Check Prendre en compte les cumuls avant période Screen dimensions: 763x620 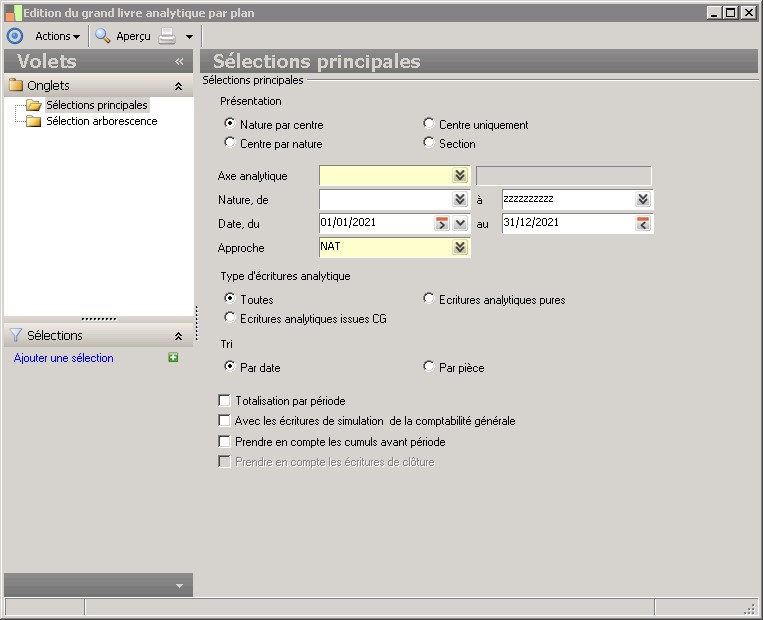(224, 441)
